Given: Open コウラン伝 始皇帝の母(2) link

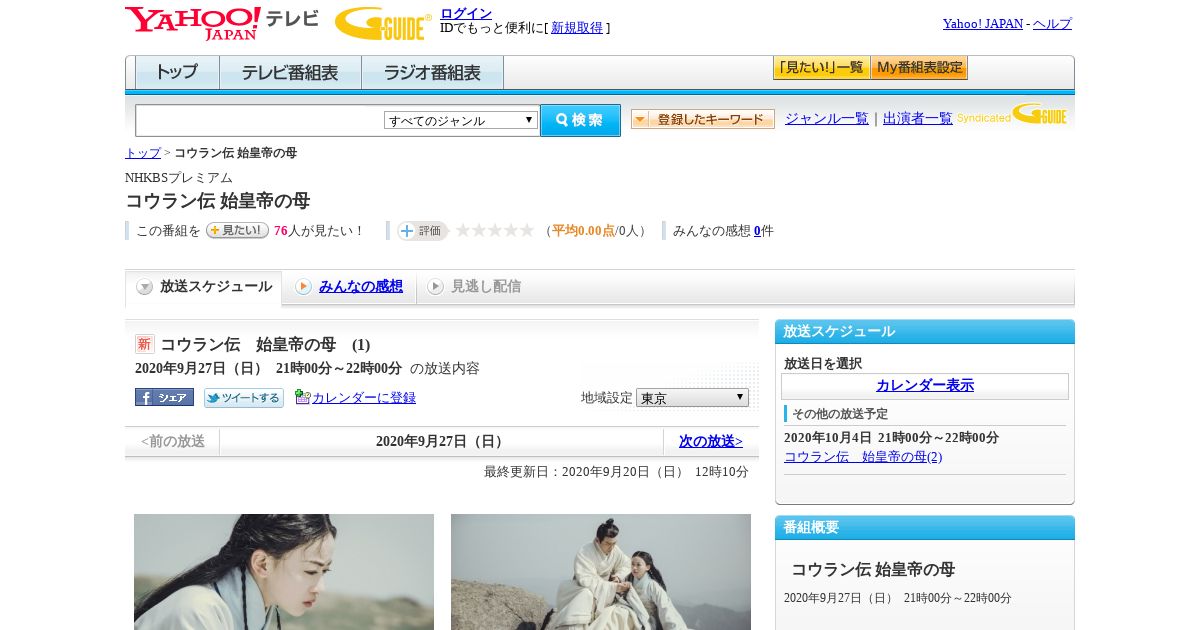Looking at the screenshot, I should tap(863, 457).
